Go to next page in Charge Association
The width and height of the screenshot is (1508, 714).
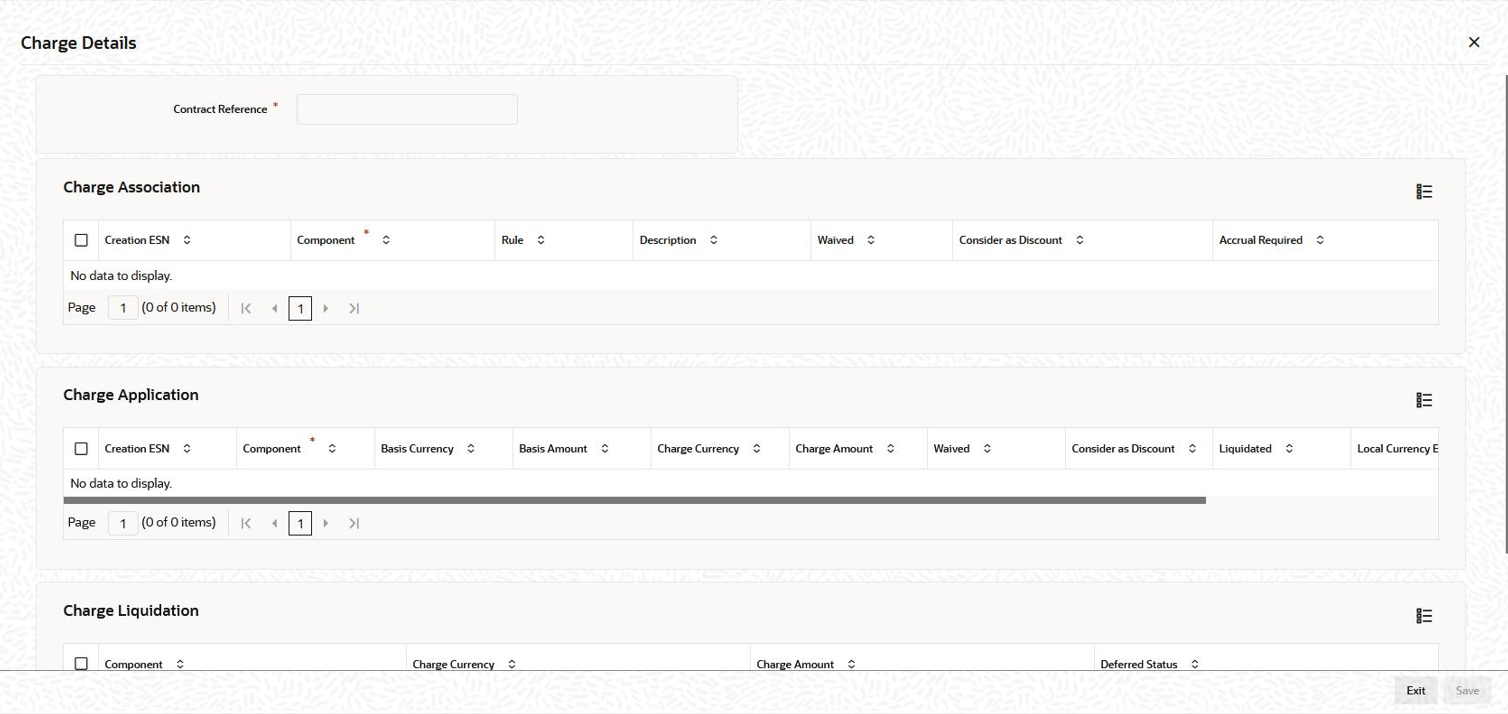[326, 308]
